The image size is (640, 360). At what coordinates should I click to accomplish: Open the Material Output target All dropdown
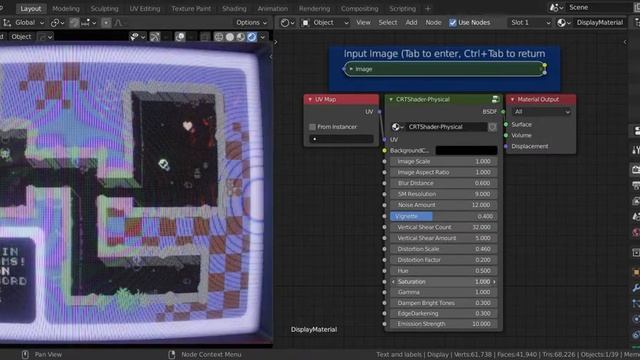[541, 112]
